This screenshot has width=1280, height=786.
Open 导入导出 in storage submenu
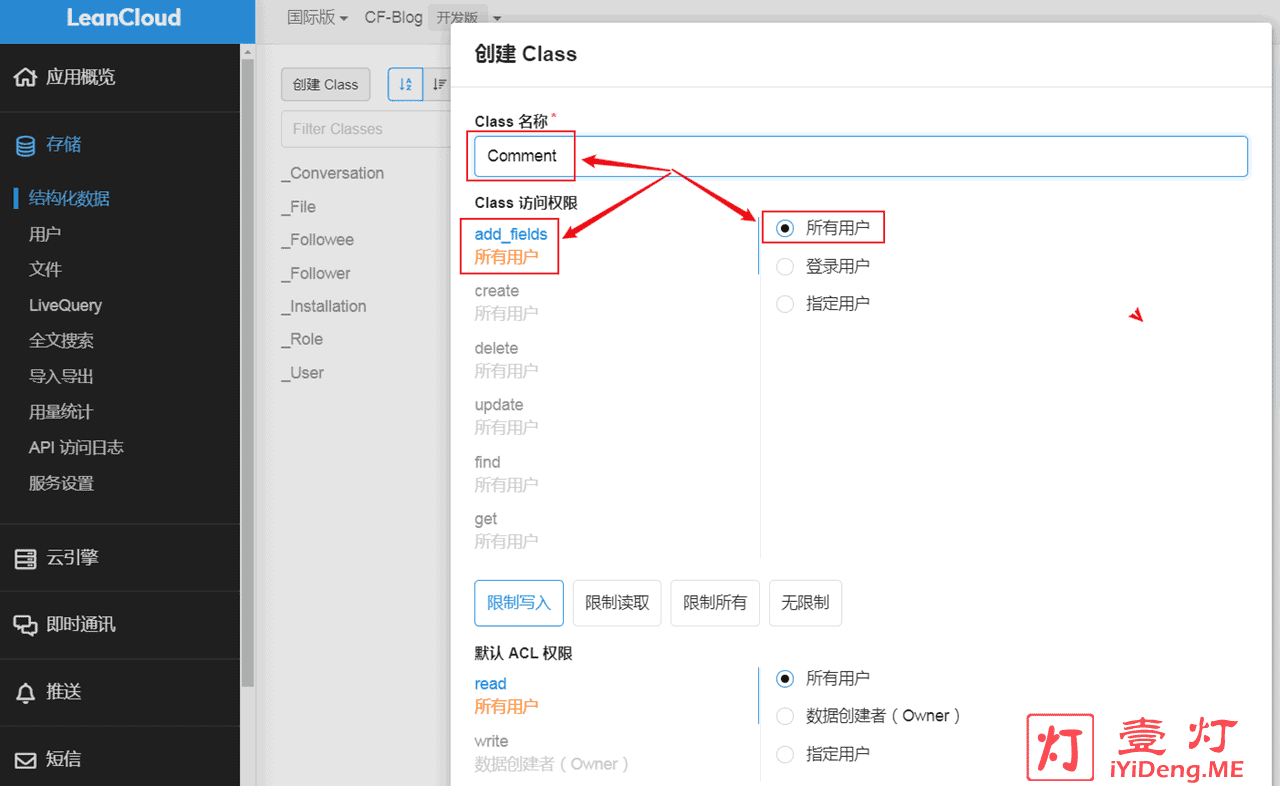(x=61, y=377)
